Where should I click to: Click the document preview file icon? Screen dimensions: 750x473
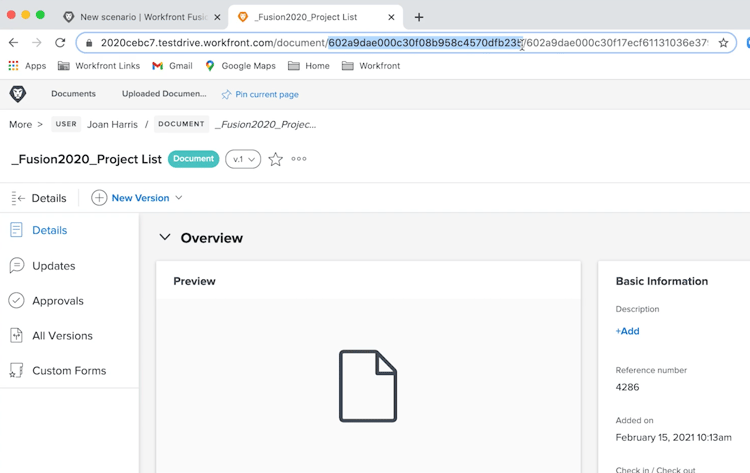(x=368, y=386)
